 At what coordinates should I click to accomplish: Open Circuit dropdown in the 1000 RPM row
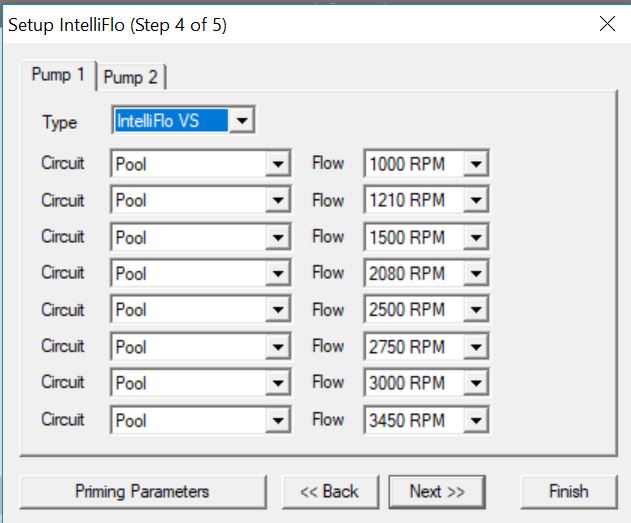[200, 163]
